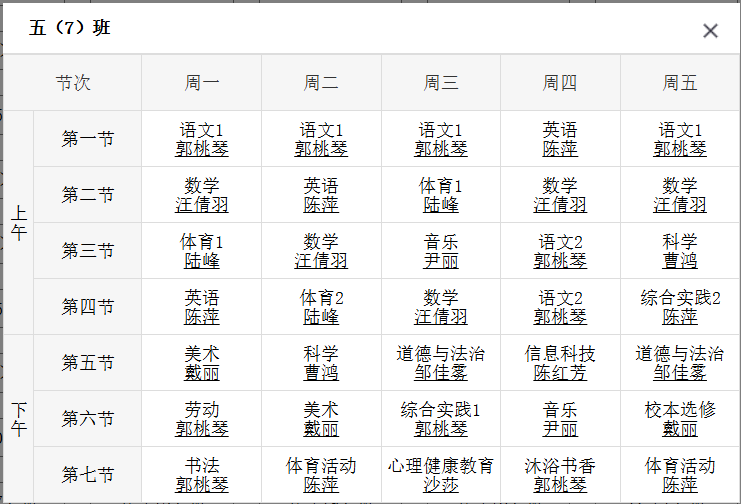The image size is (741, 504).
Task: Open 戴丽 link under Monday 美术
Action: tap(202, 373)
